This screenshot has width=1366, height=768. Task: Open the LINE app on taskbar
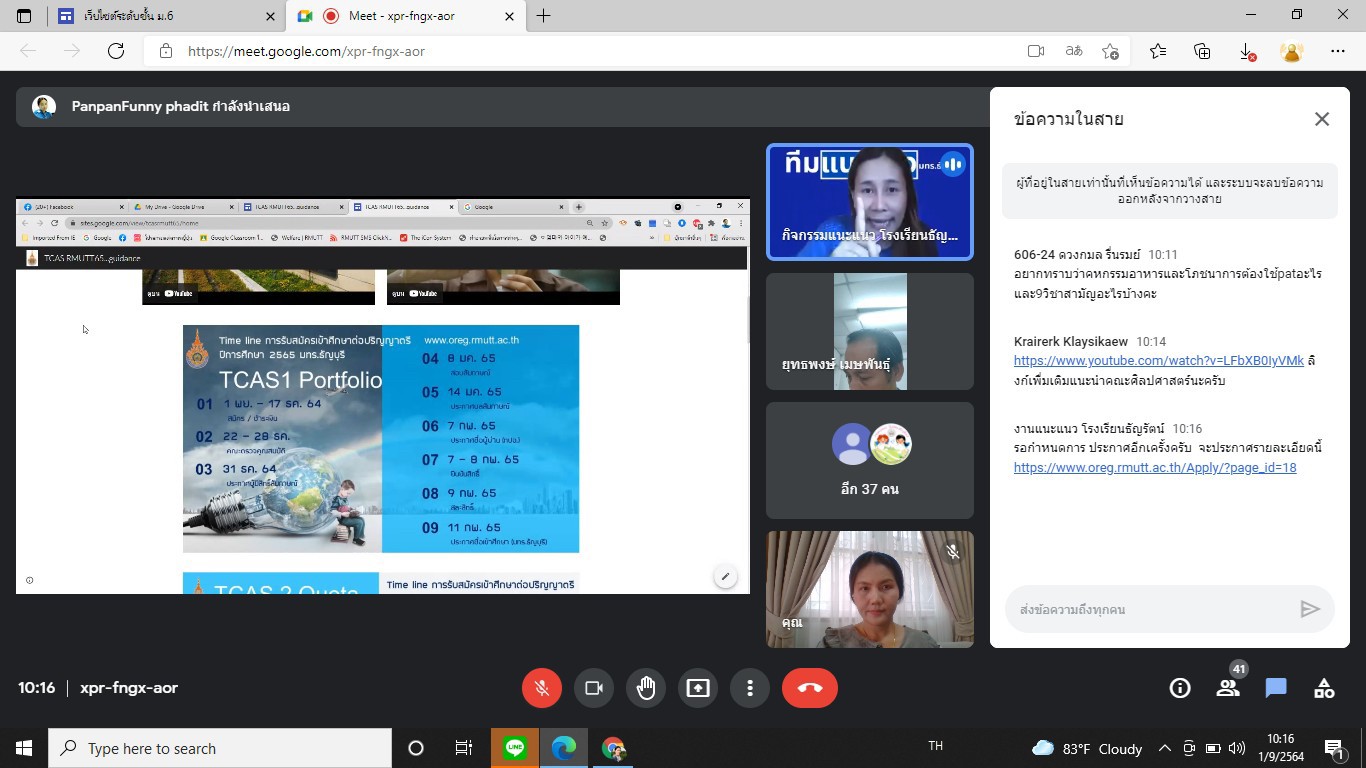click(x=515, y=748)
